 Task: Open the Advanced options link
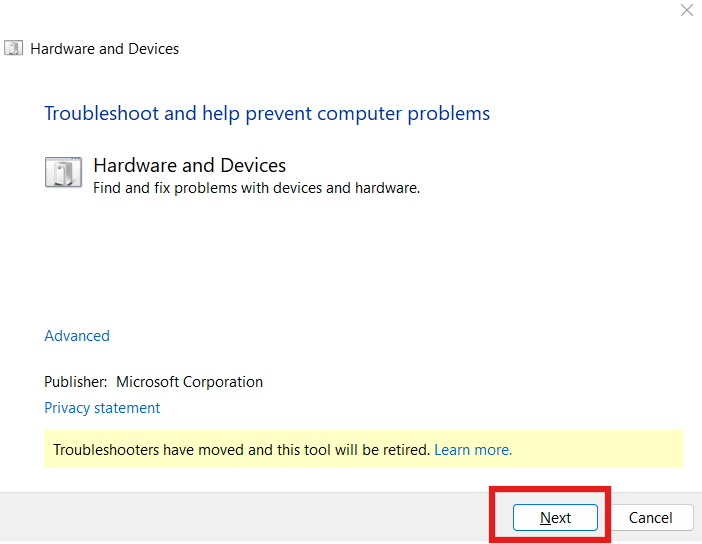point(77,336)
